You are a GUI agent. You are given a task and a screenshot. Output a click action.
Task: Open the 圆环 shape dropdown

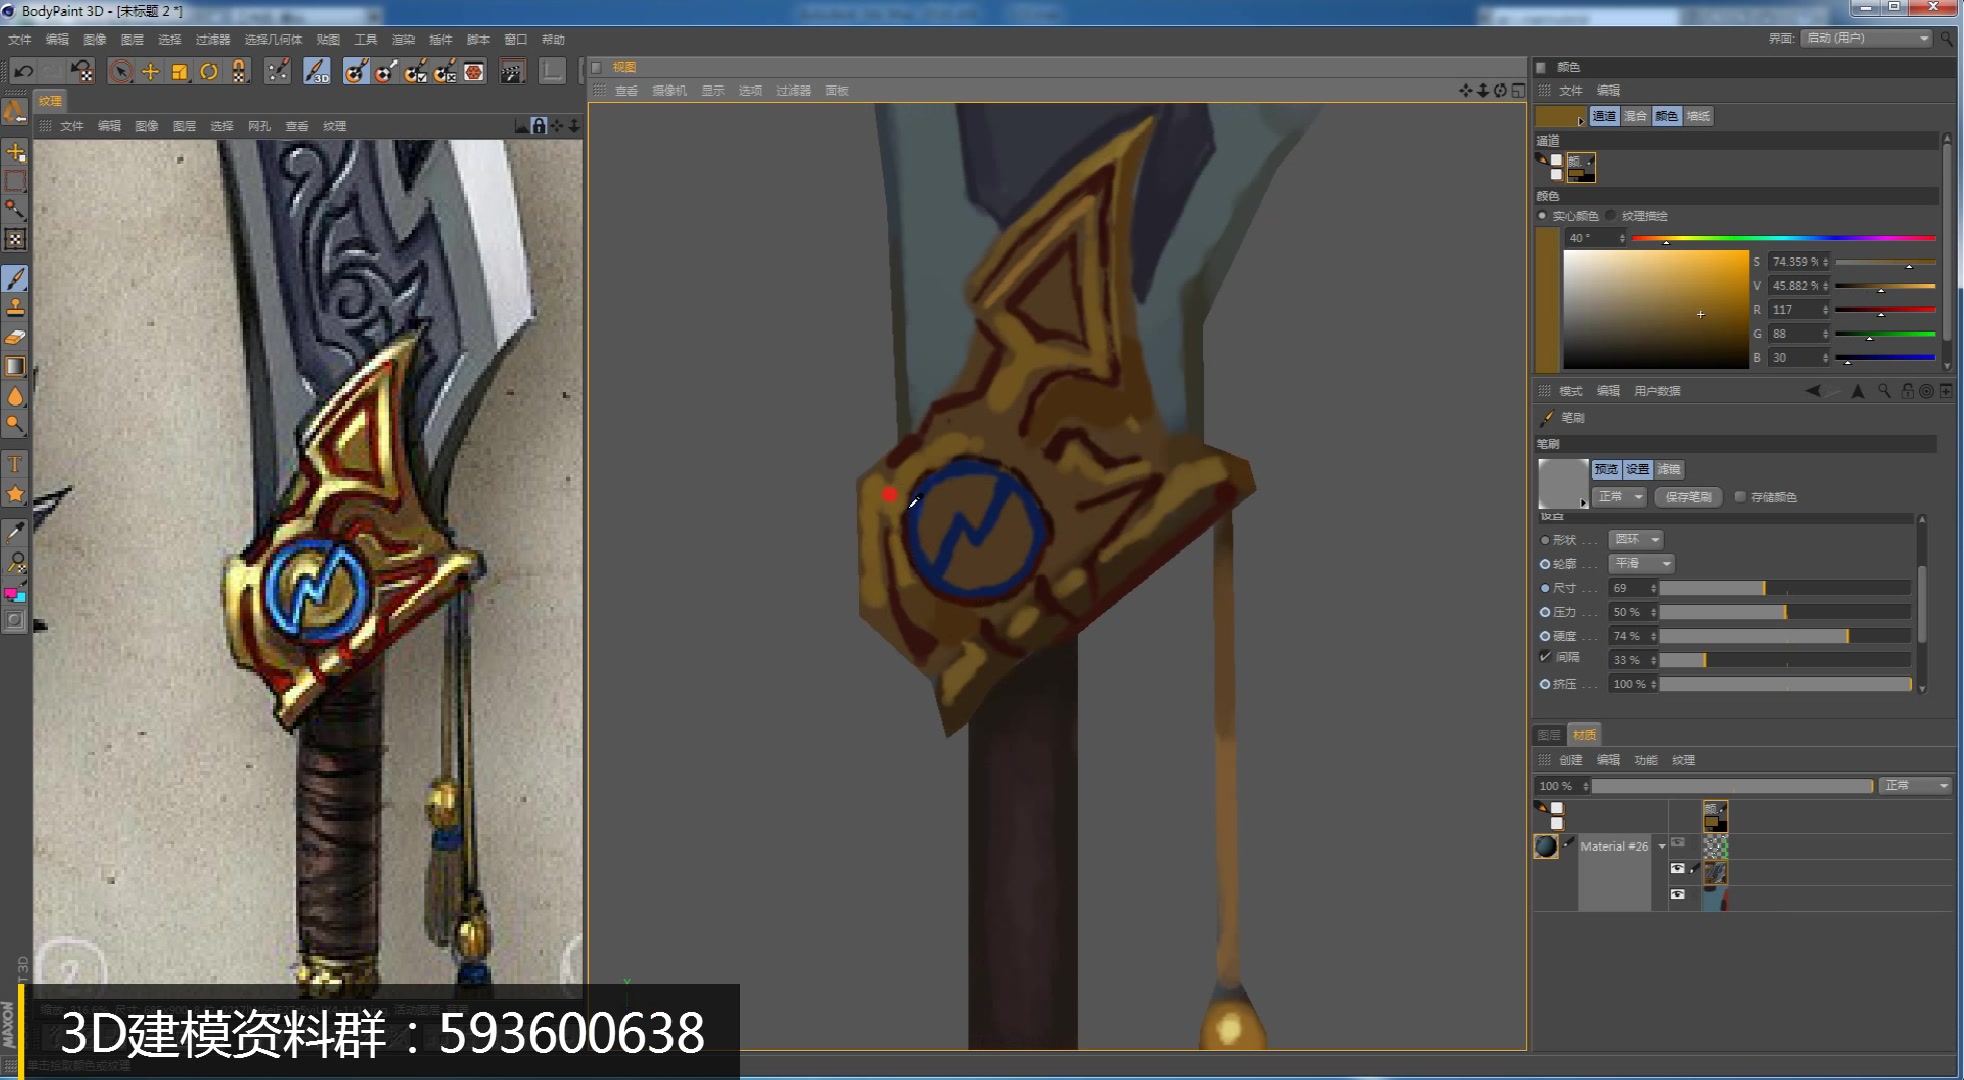pyautogui.click(x=1636, y=540)
